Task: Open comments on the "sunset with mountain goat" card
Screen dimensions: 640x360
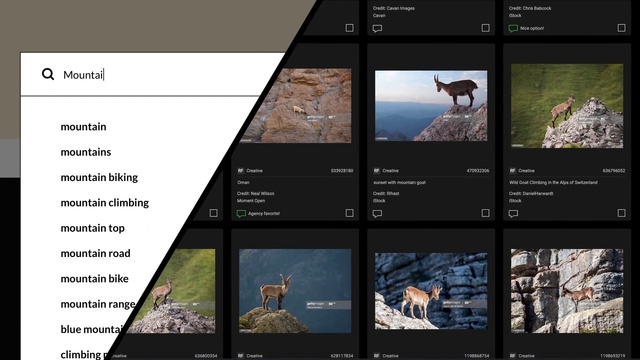Action: pos(377,213)
